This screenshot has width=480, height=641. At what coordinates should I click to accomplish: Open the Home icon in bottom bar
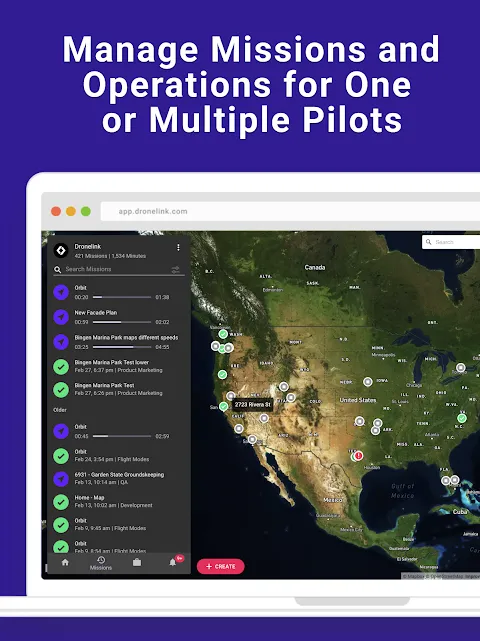[x=65, y=563]
